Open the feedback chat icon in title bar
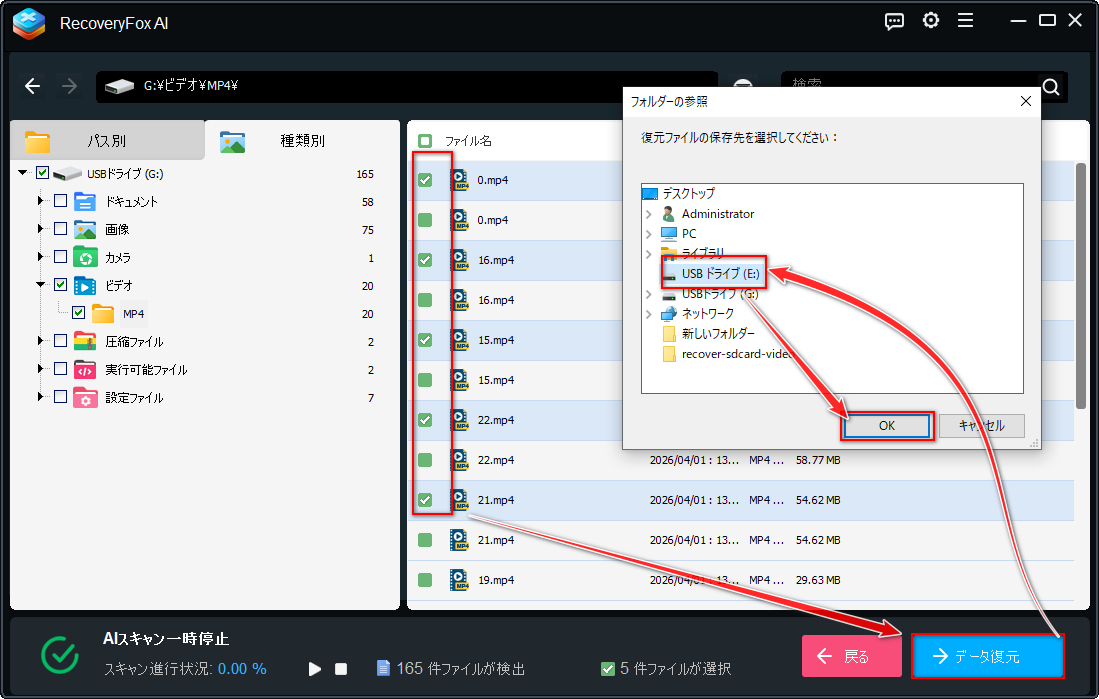 894,21
